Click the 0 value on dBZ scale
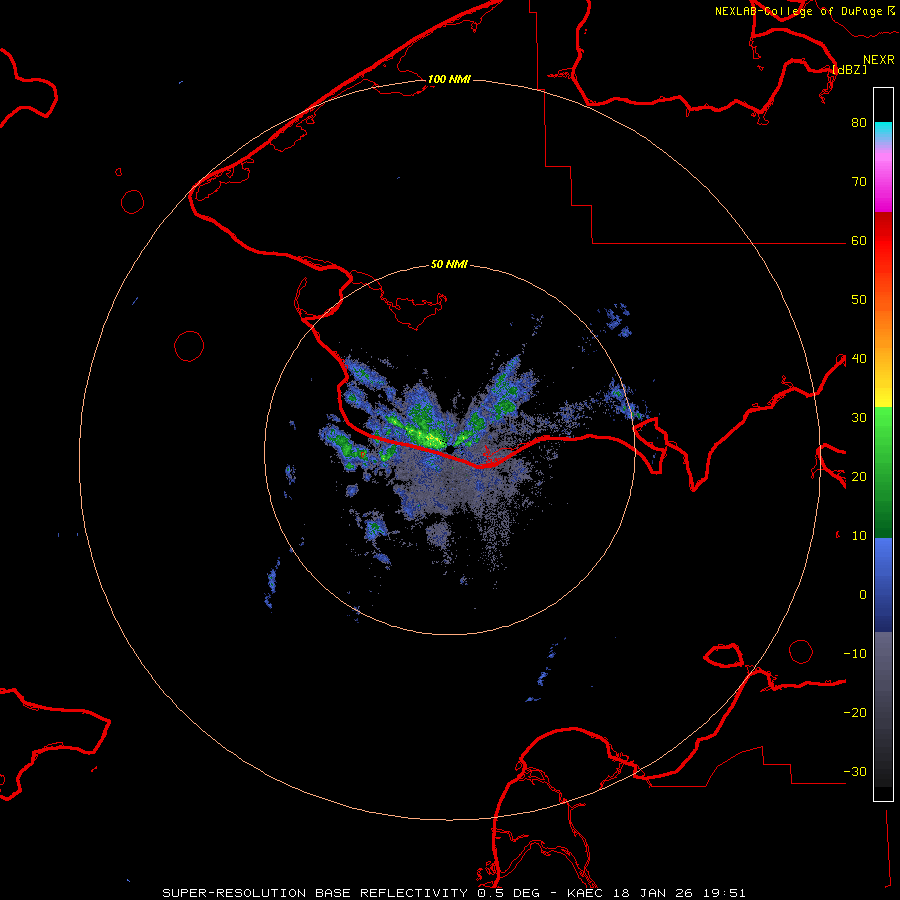Image resolution: width=900 pixels, height=900 pixels. (863, 595)
